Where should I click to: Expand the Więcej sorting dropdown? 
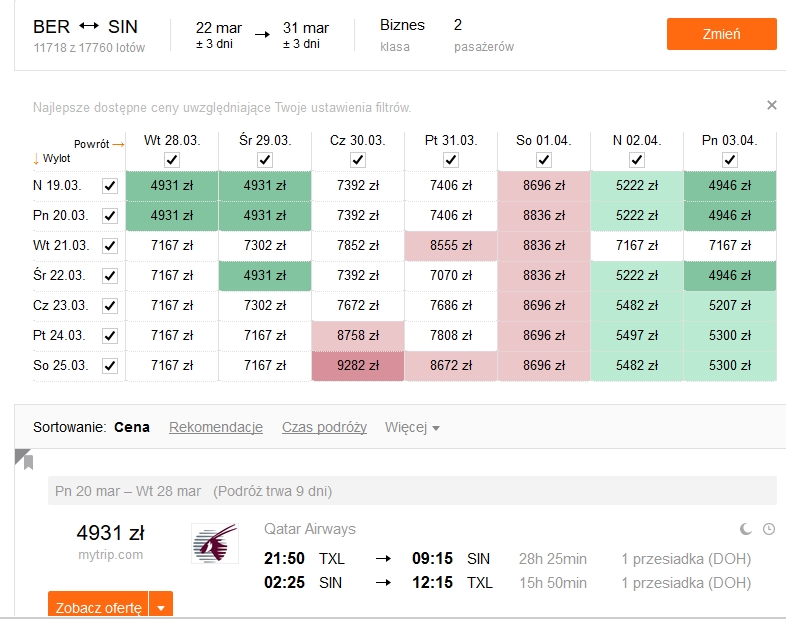[x=412, y=428]
